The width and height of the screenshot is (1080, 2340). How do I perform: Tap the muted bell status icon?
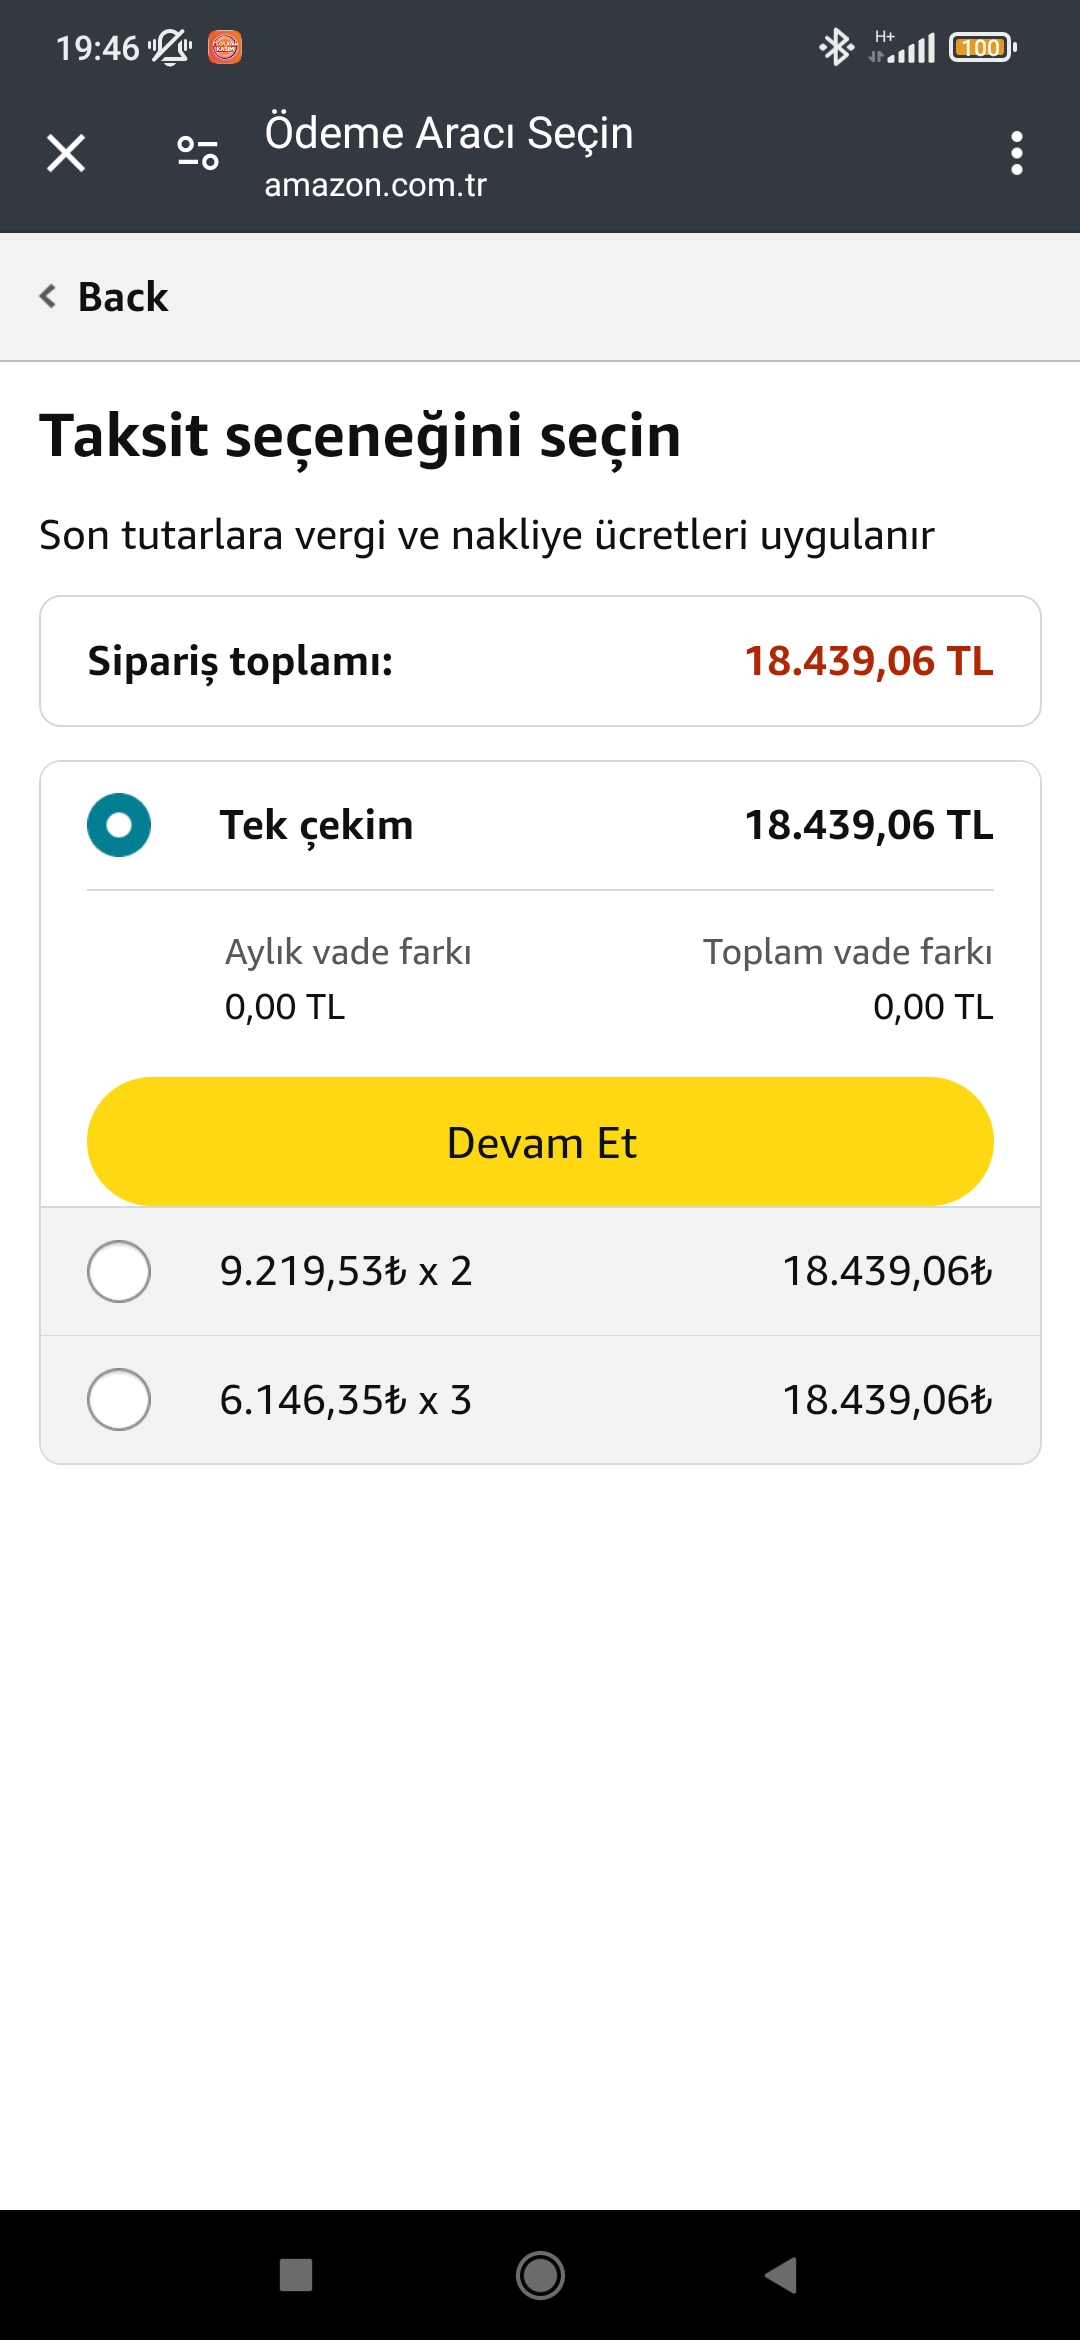(x=170, y=47)
